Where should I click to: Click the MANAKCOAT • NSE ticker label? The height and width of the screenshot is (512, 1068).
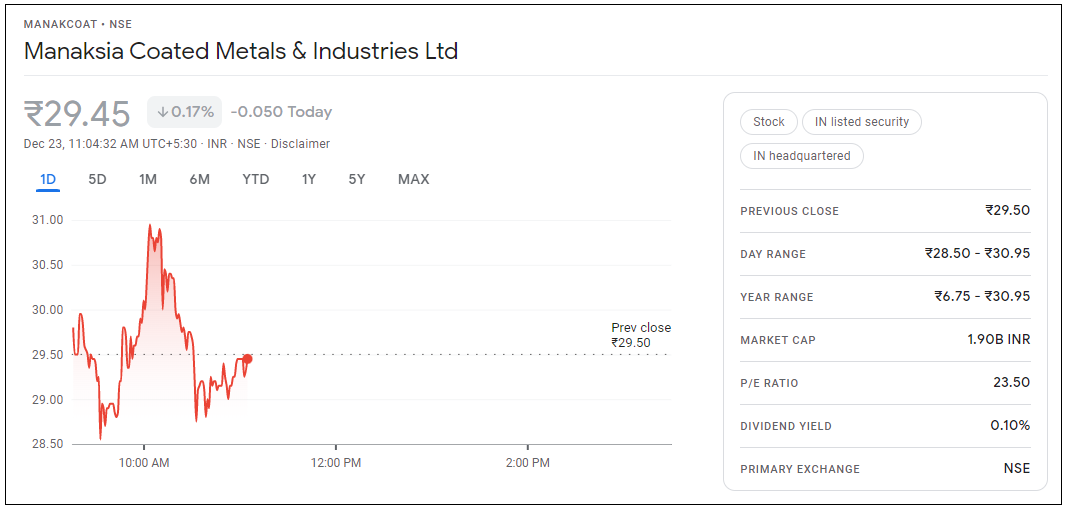click(78, 25)
